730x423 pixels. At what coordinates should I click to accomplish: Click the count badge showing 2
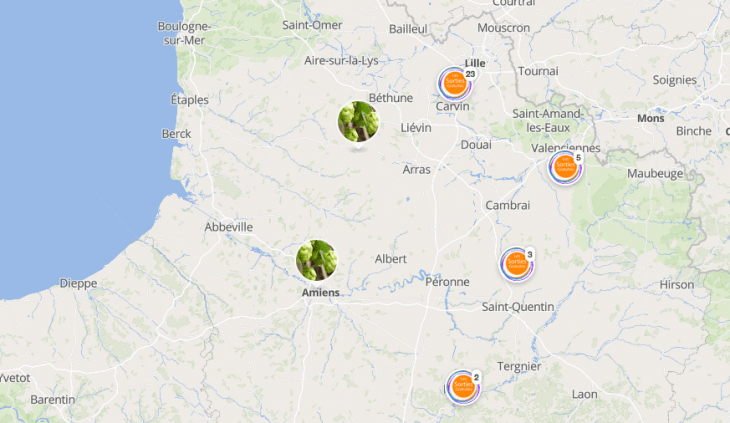(x=476, y=377)
